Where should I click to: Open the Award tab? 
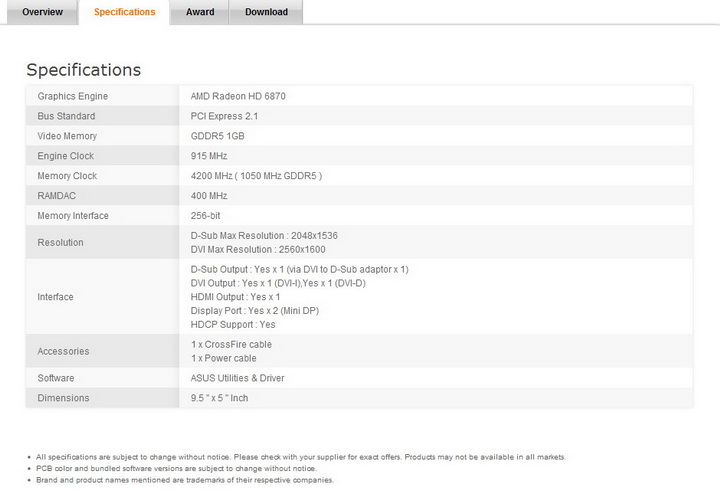point(200,12)
